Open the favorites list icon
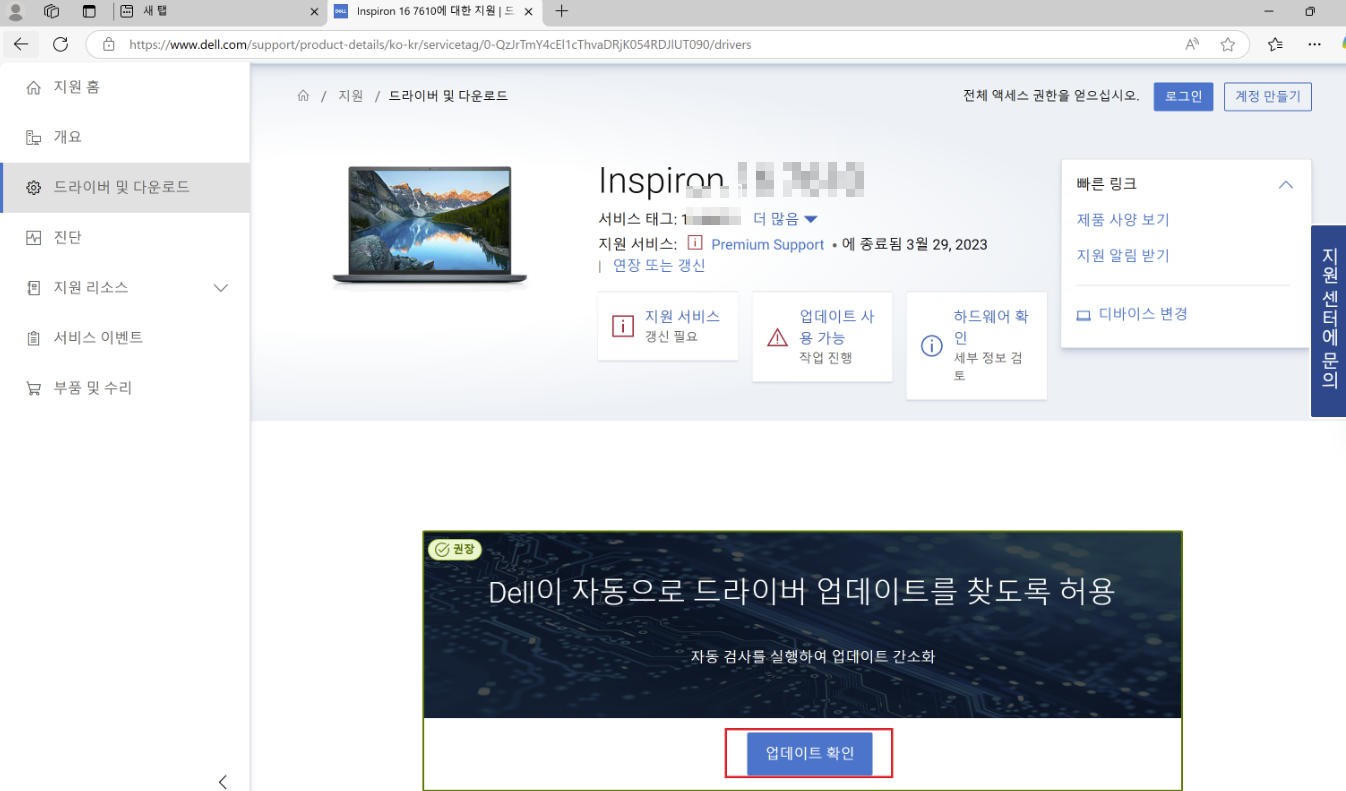This screenshot has width=1346, height=791. pyautogui.click(x=1275, y=44)
